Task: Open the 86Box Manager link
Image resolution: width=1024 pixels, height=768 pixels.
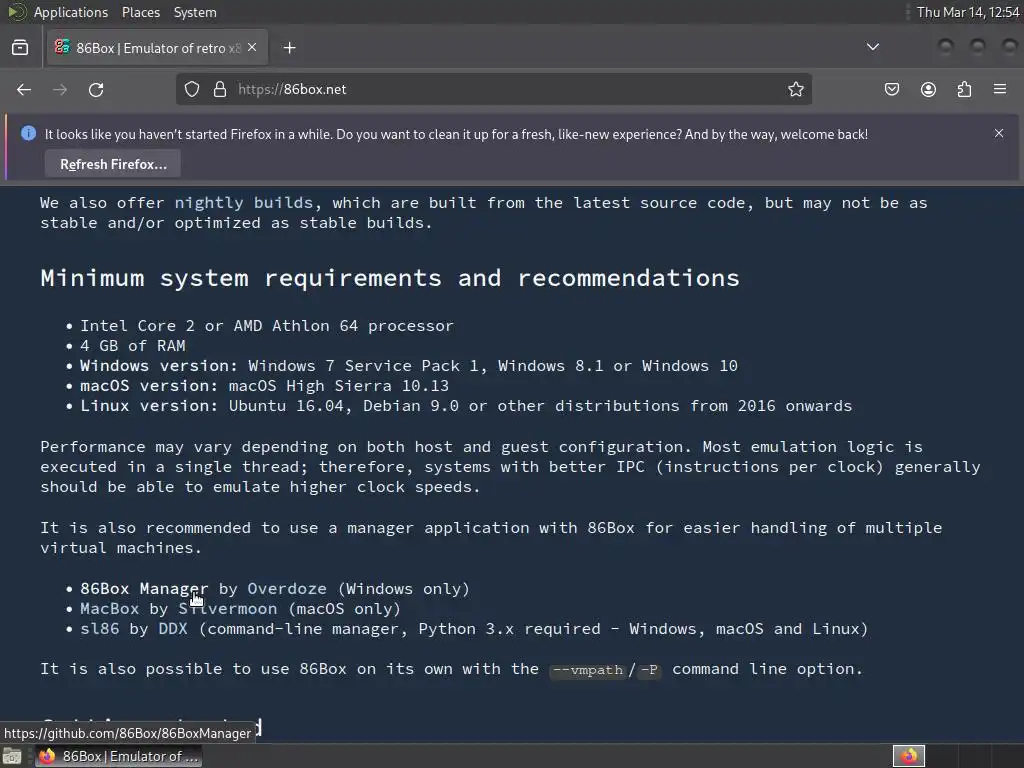Action: tap(144, 588)
